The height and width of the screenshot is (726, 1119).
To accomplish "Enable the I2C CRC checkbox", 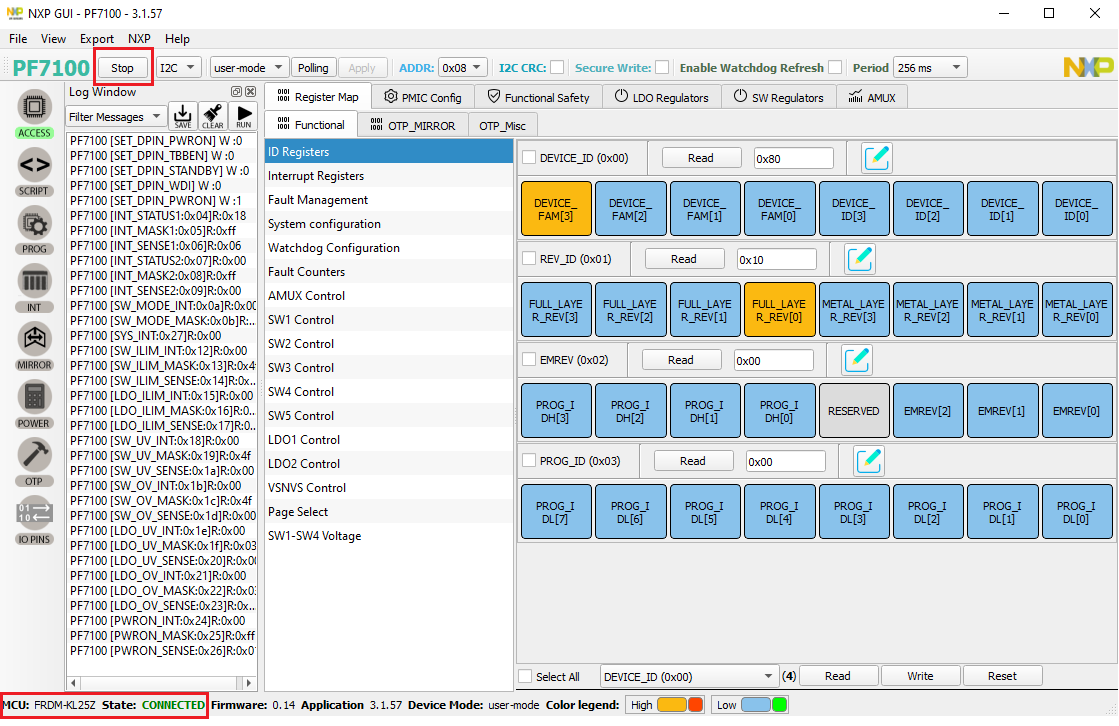I will [557, 68].
